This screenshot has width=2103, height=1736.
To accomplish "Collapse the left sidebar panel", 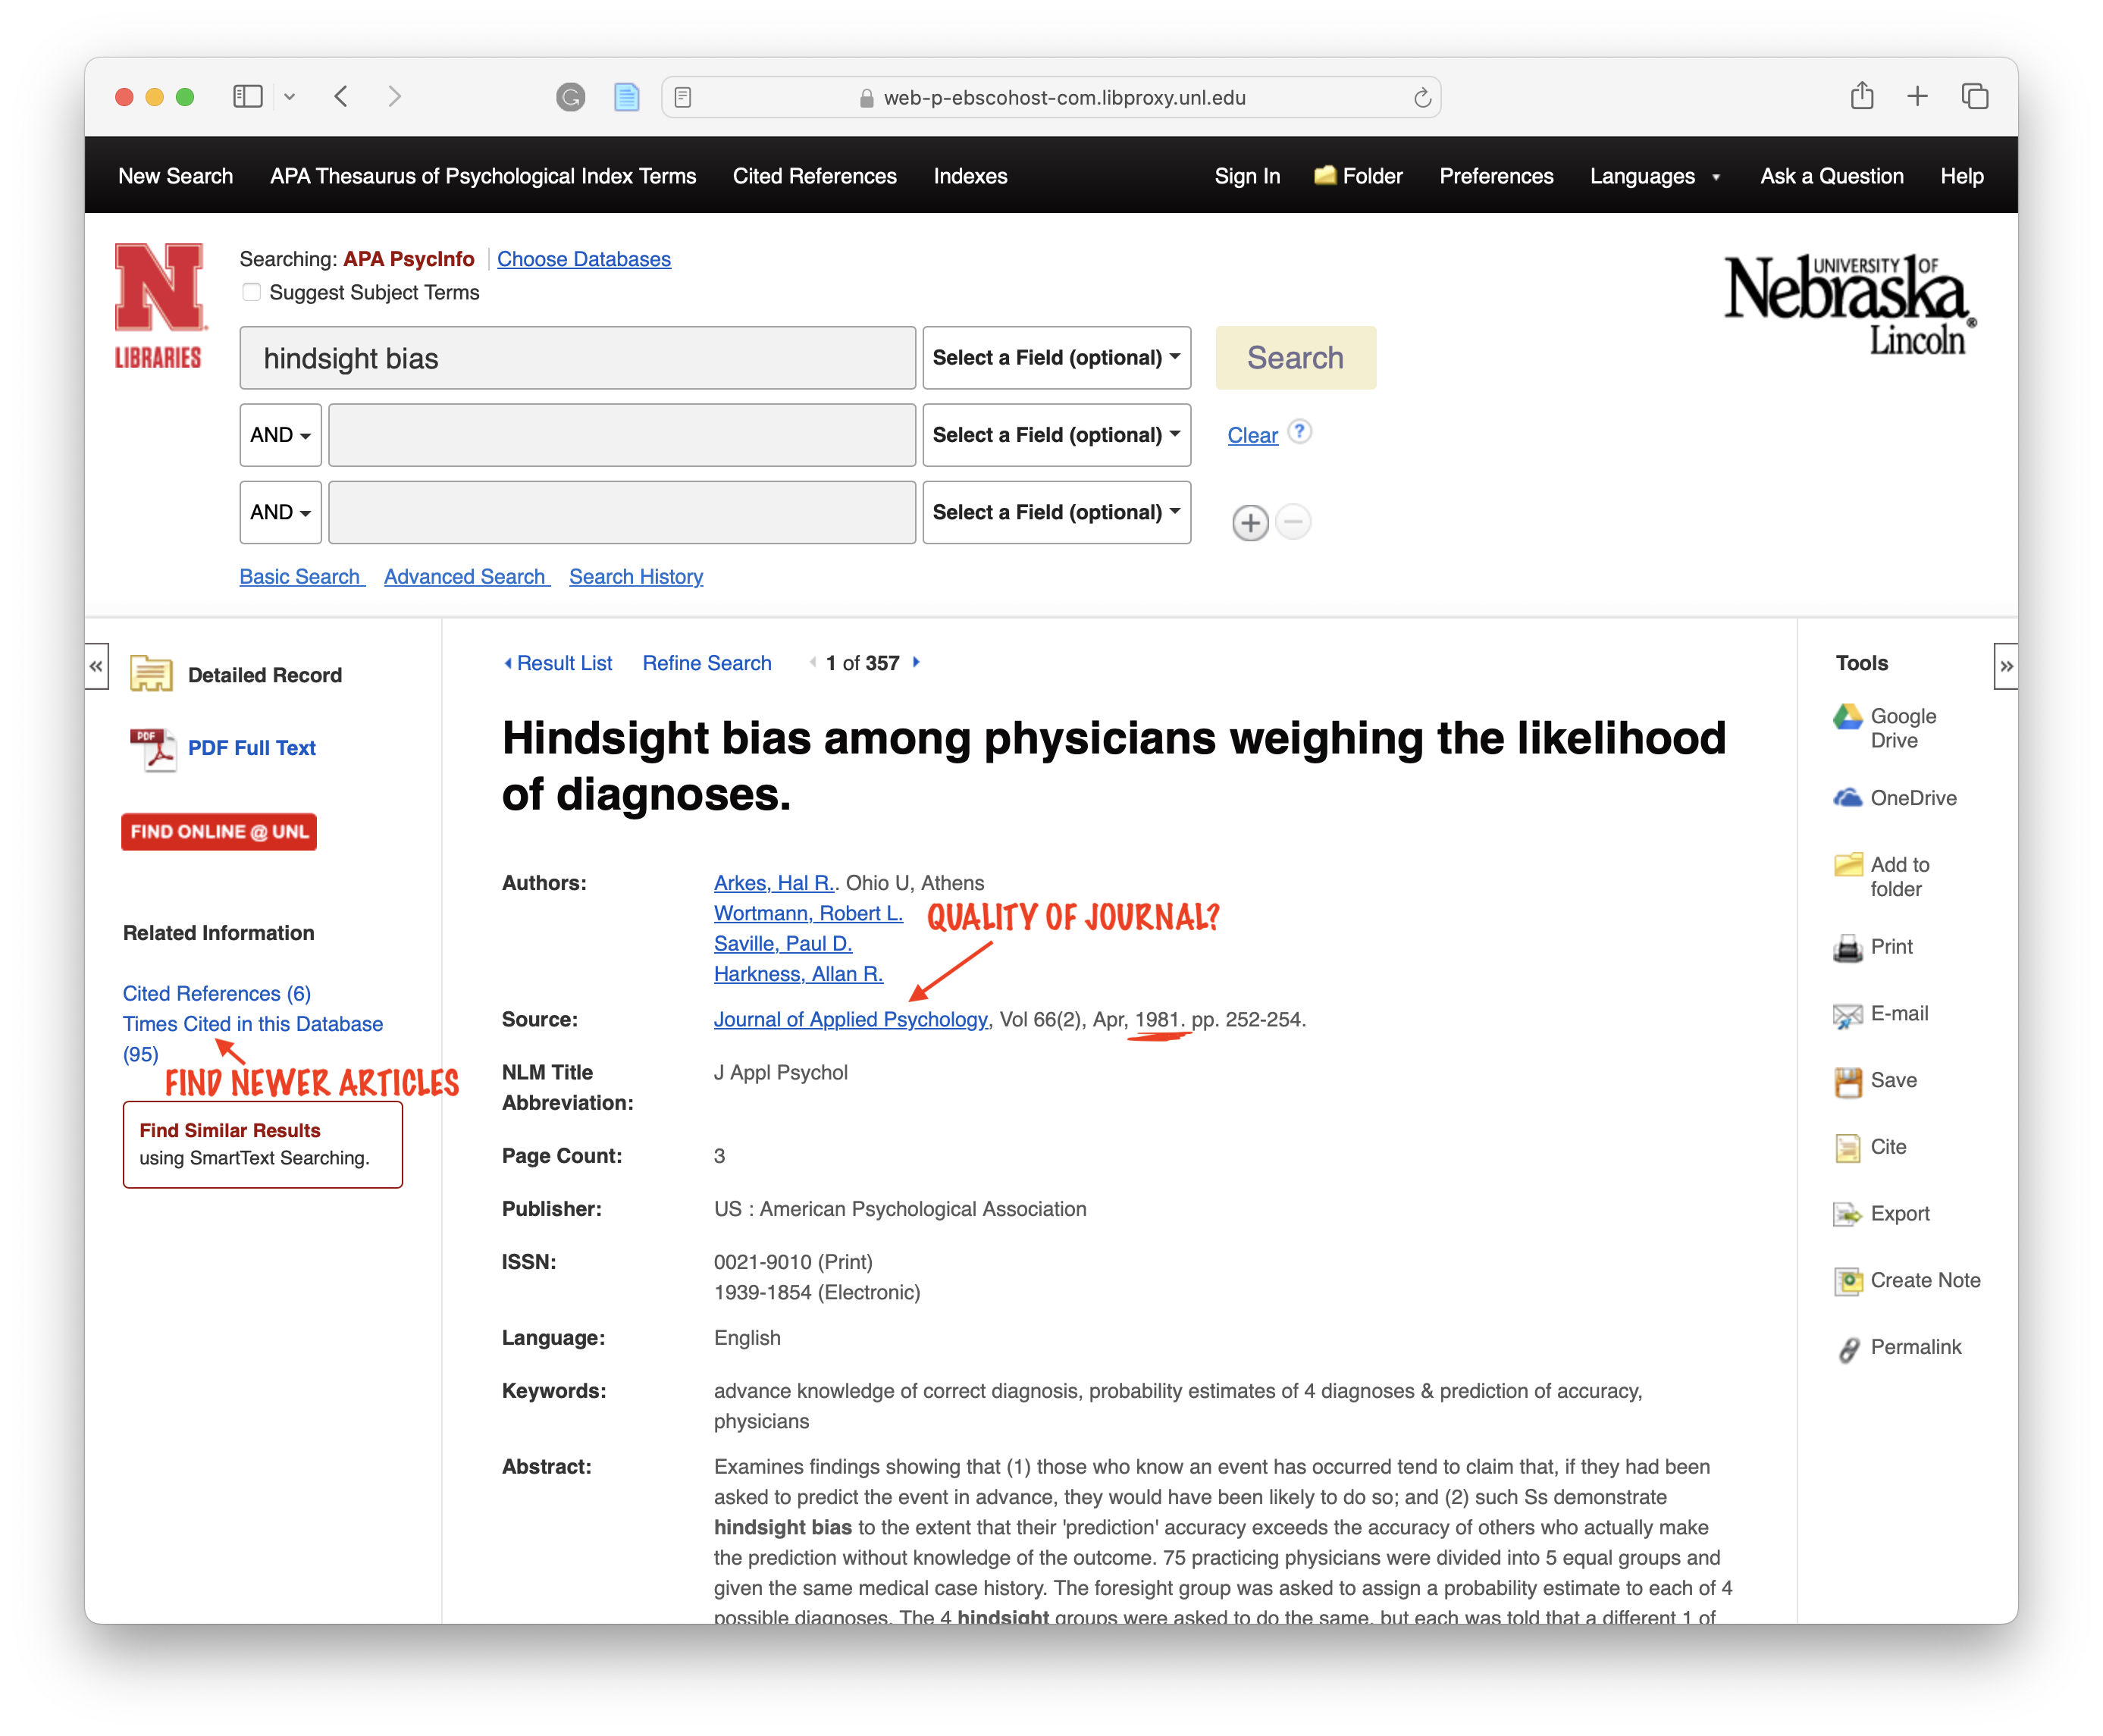I will tap(96, 666).
